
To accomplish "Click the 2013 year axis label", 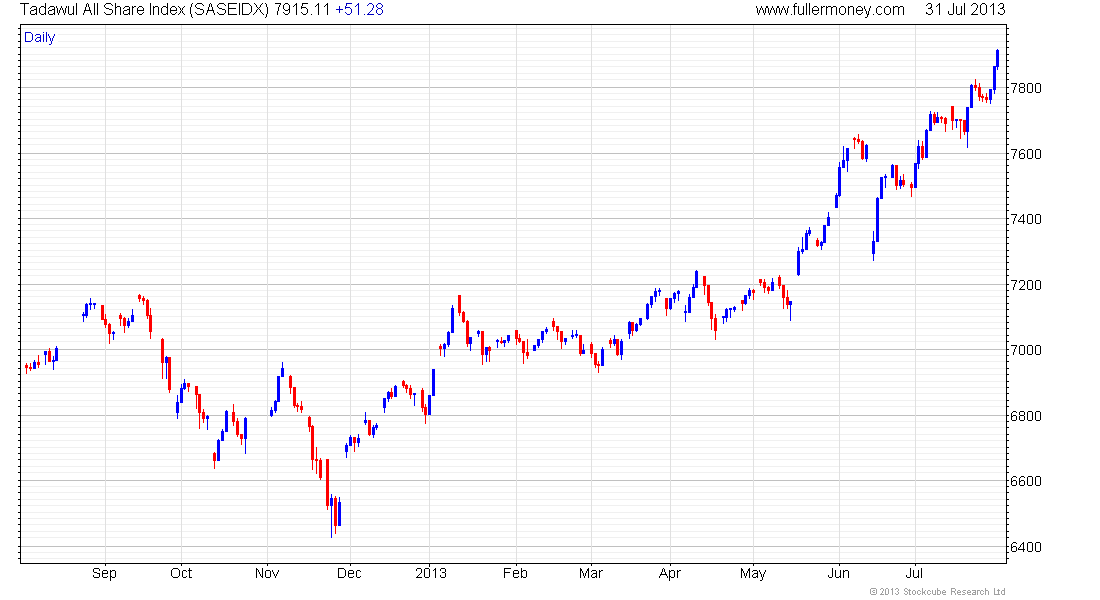I will tap(431, 573).
